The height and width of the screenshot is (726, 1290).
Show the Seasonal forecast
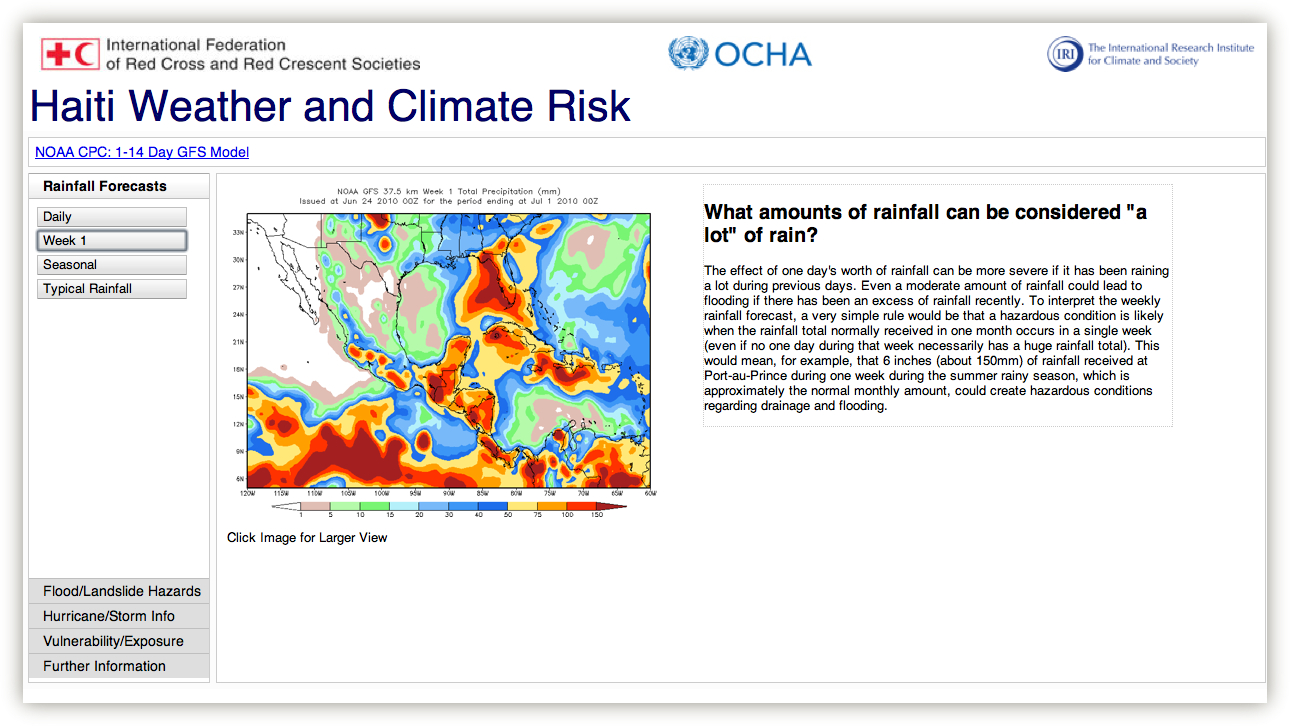[112, 265]
